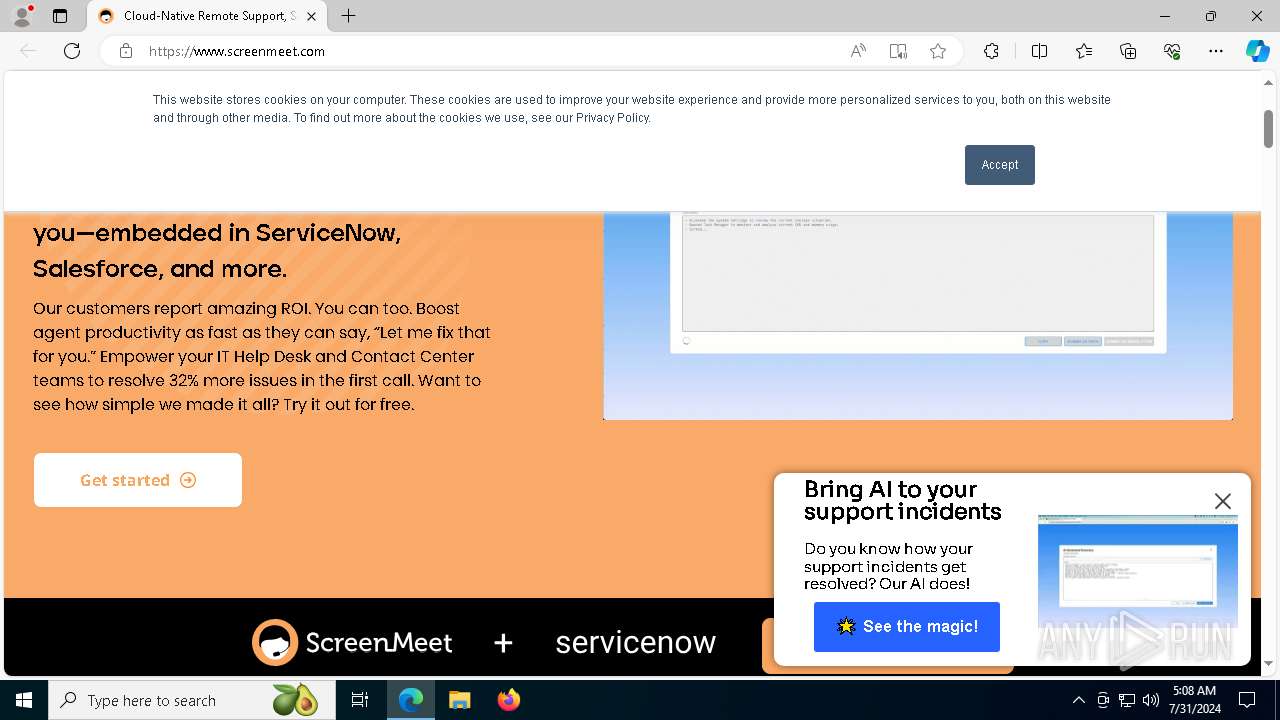Click the text 'Salesforce, and more.'
The image size is (1280, 720).
coord(160,269)
